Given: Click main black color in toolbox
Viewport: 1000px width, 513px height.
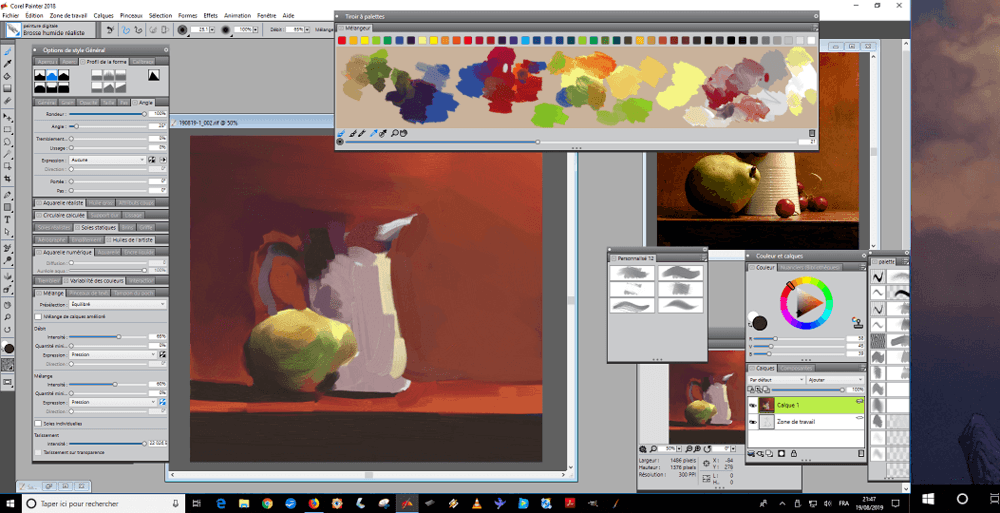Looking at the screenshot, I should click(8, 348).
